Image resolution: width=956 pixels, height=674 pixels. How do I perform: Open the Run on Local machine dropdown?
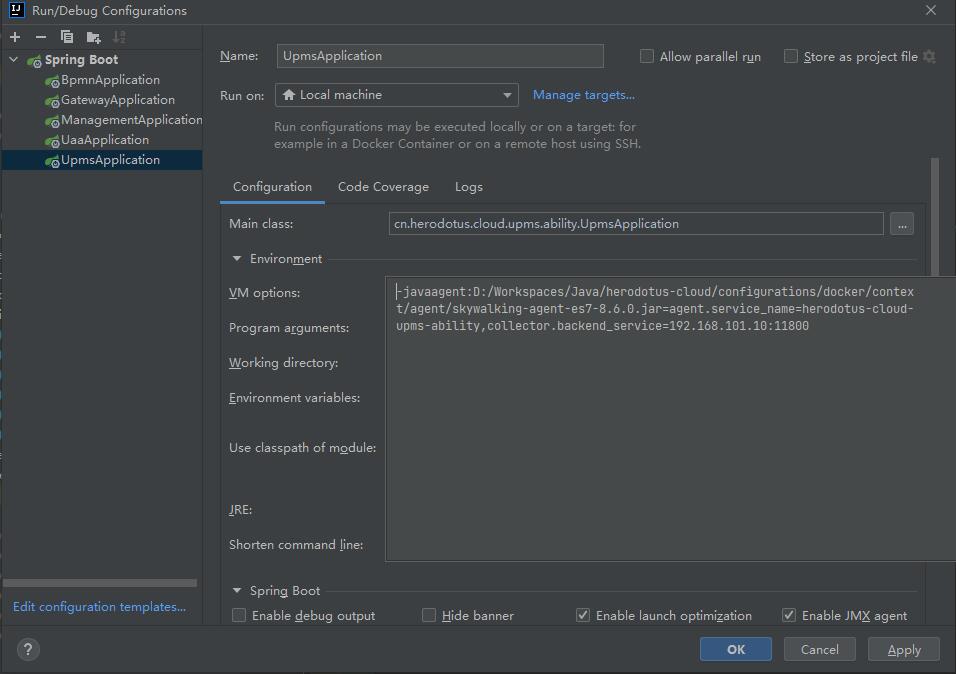click(x=397, y=95)
